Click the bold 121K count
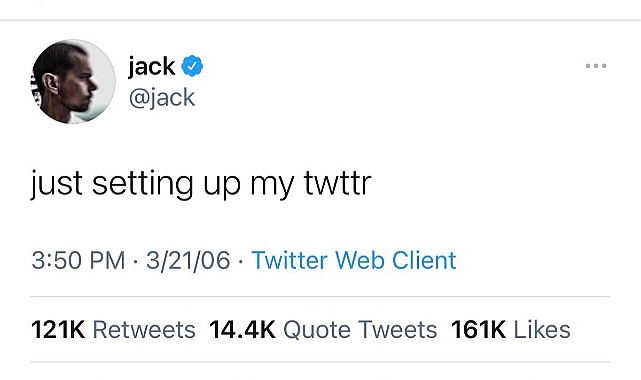Viewport: 641px width, 380px height. 58,330
